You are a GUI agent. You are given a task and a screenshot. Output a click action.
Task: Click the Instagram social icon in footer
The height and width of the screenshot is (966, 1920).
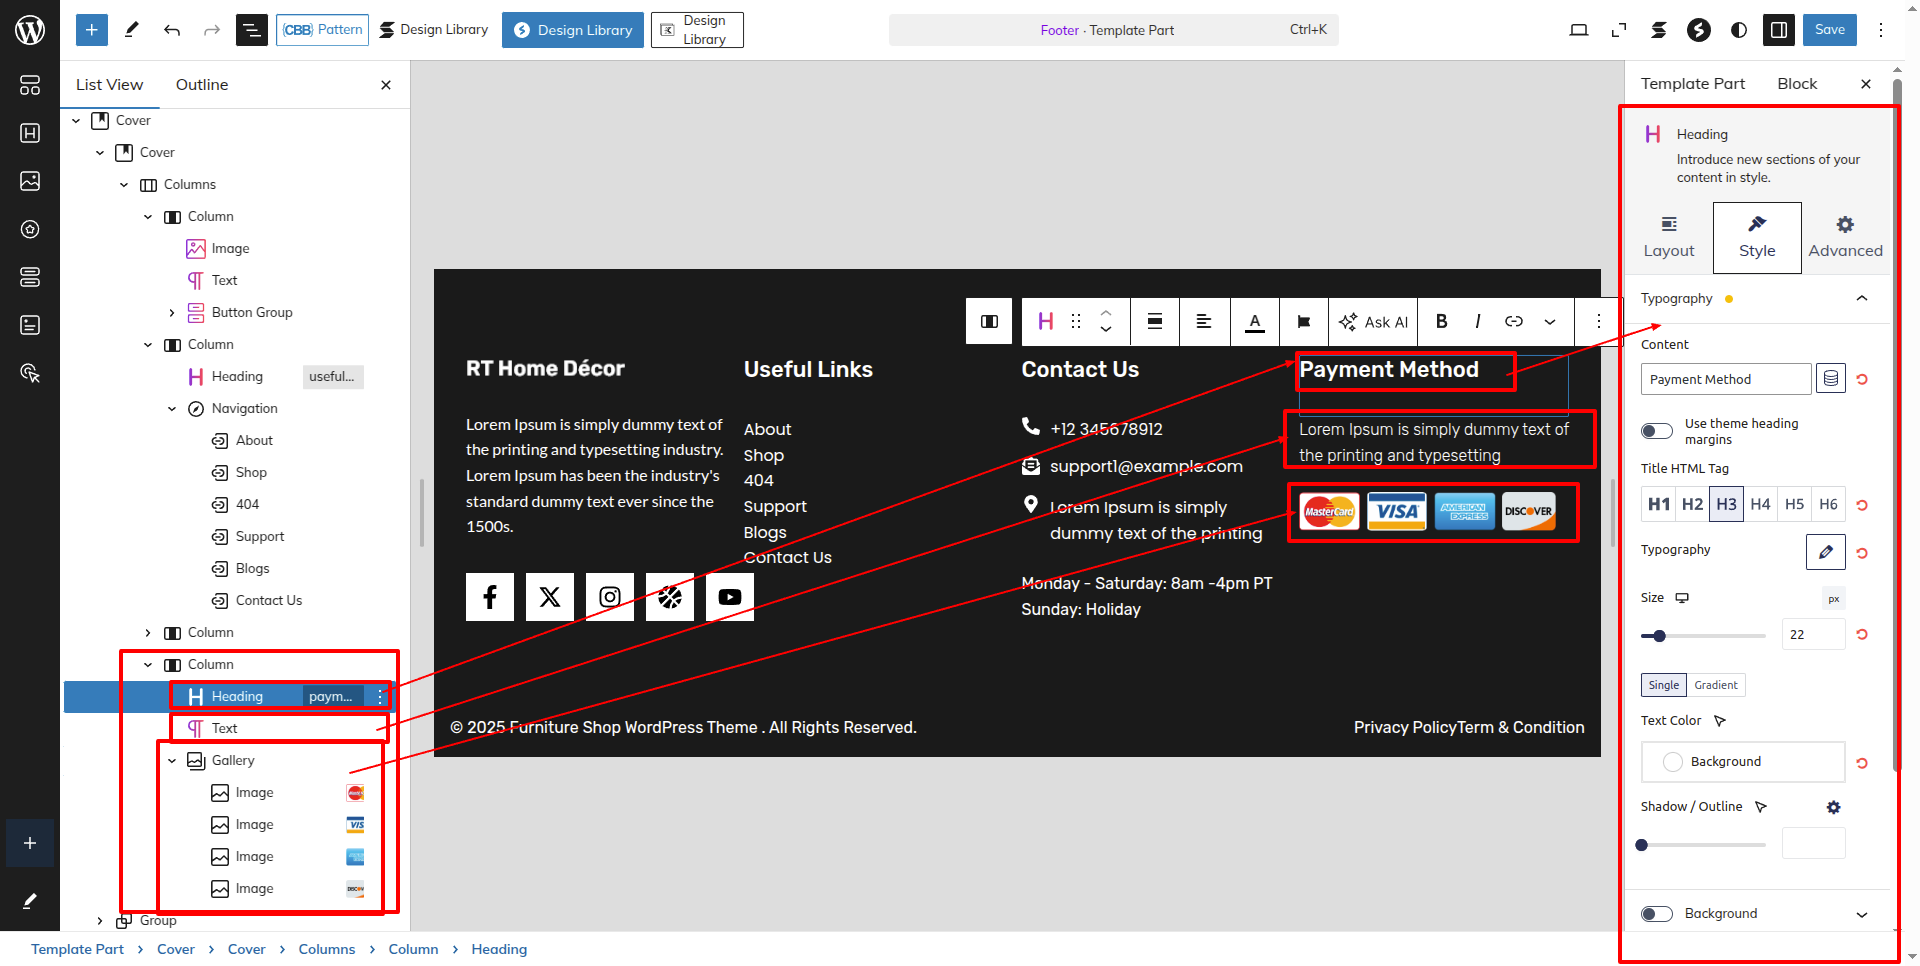[x=610, y=597]
